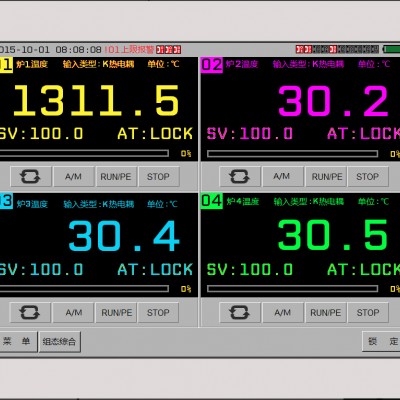Click the yellow 01 channel number badge

6,65
